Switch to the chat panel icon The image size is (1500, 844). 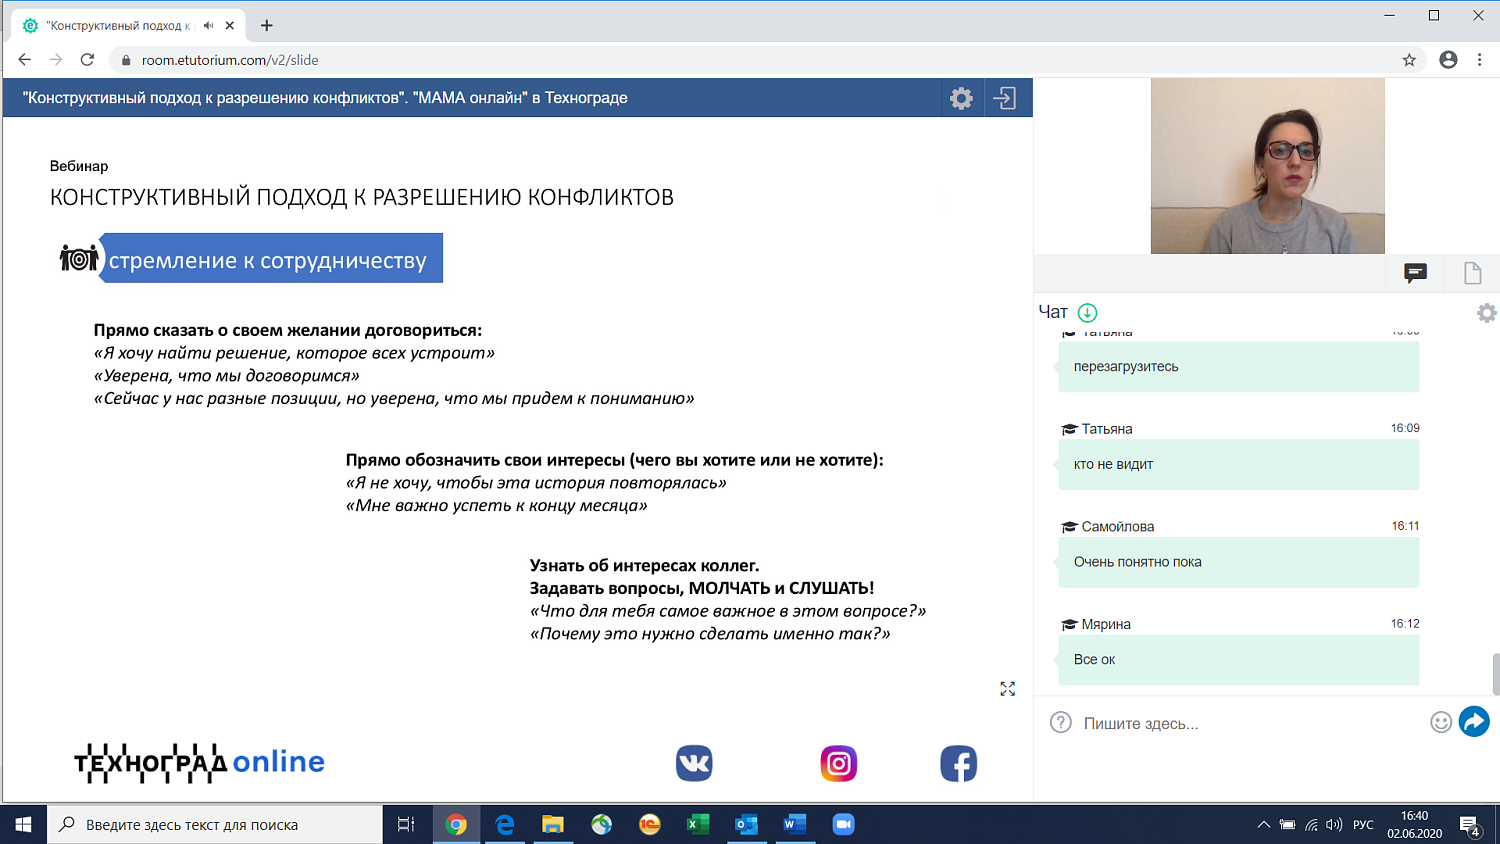(1415, 273)
